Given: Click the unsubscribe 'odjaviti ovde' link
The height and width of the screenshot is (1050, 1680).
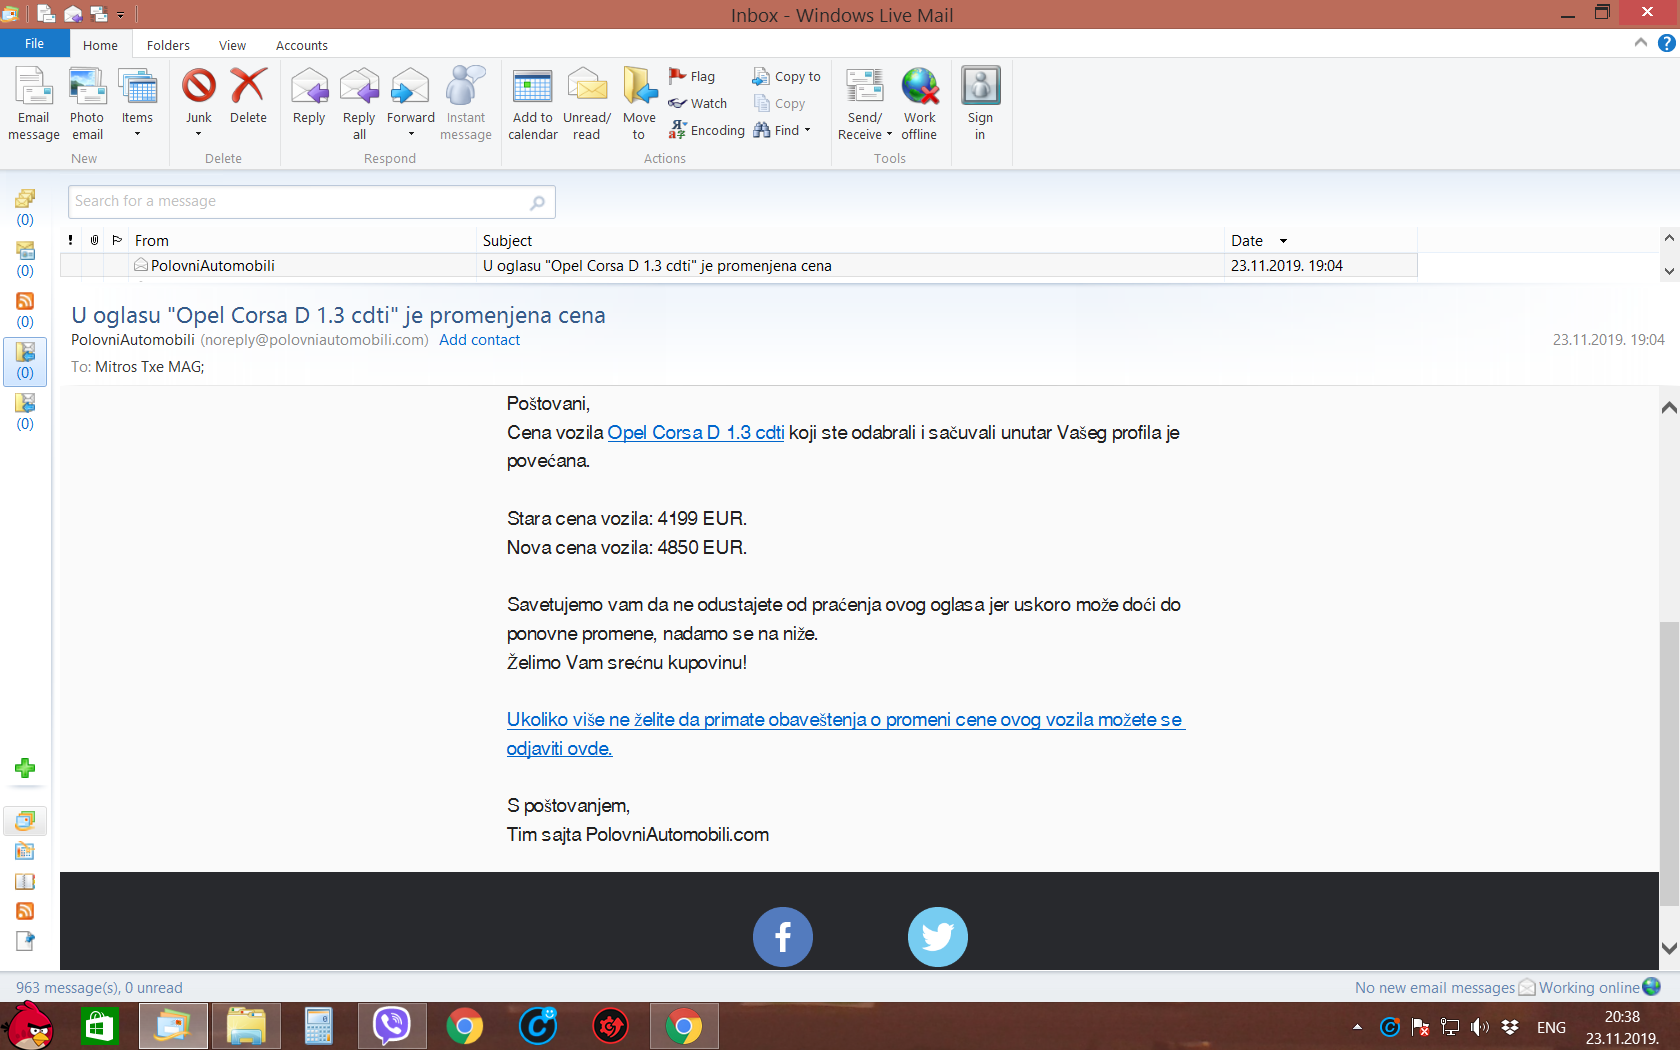Looking at the screenshot, I should pyautogui.click(x=559, y=749).
